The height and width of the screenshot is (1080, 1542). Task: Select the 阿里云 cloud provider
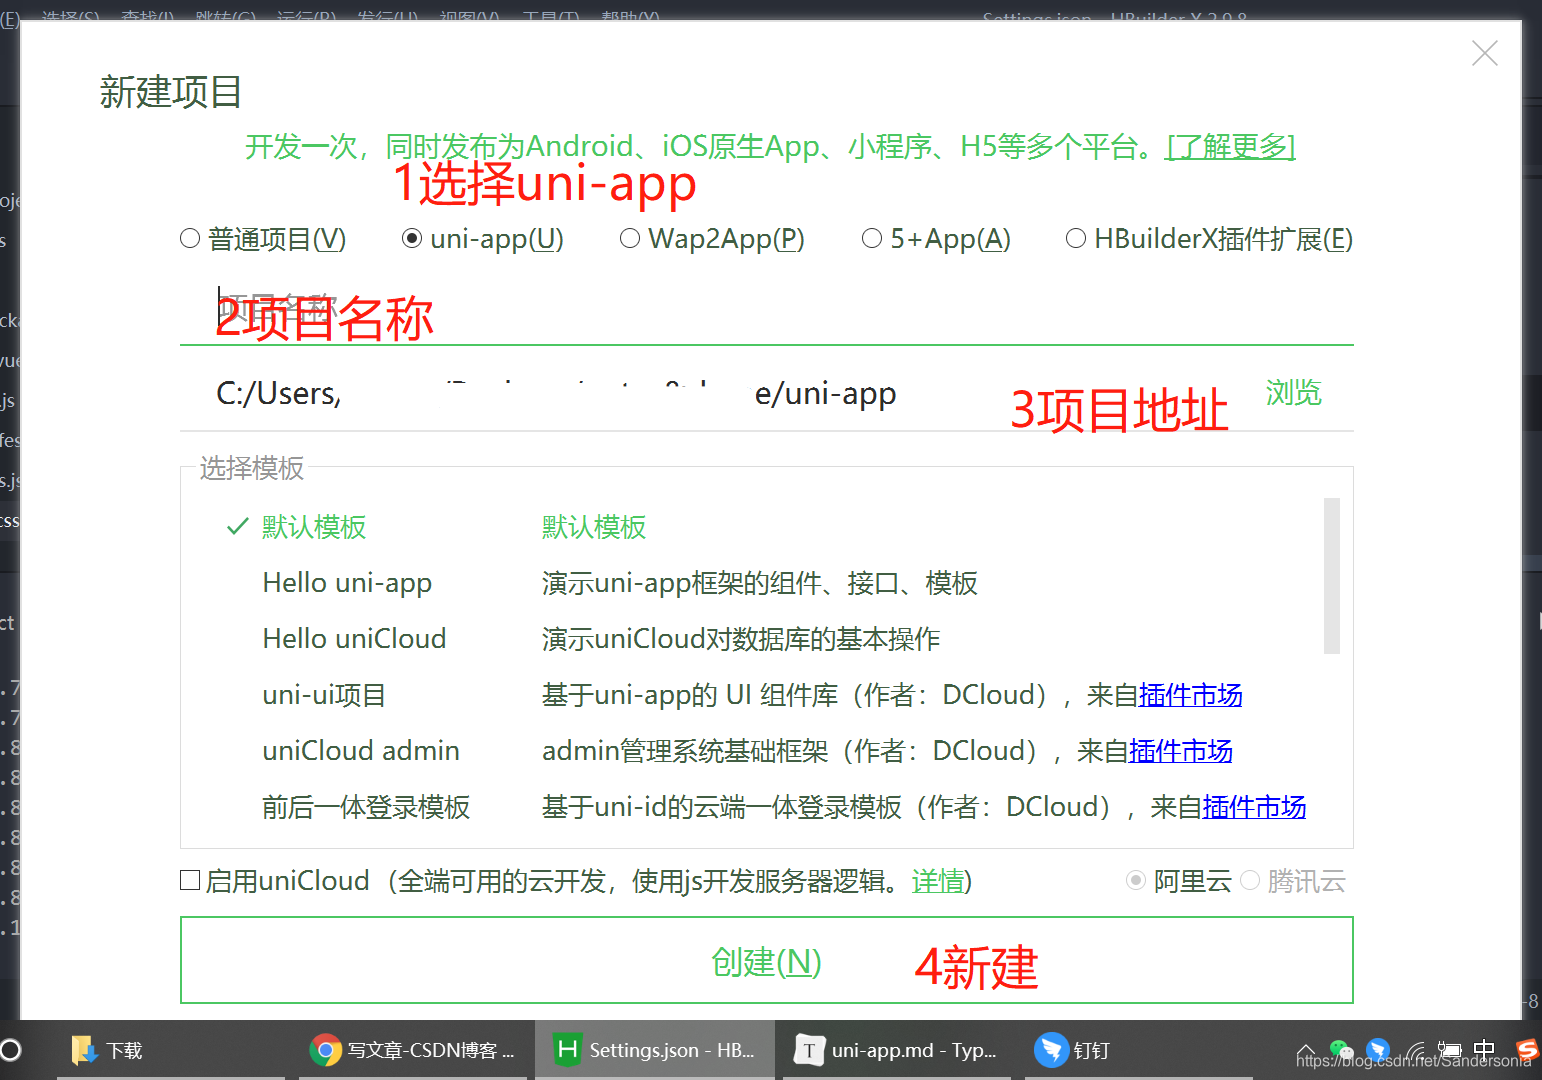(1136, 880)
